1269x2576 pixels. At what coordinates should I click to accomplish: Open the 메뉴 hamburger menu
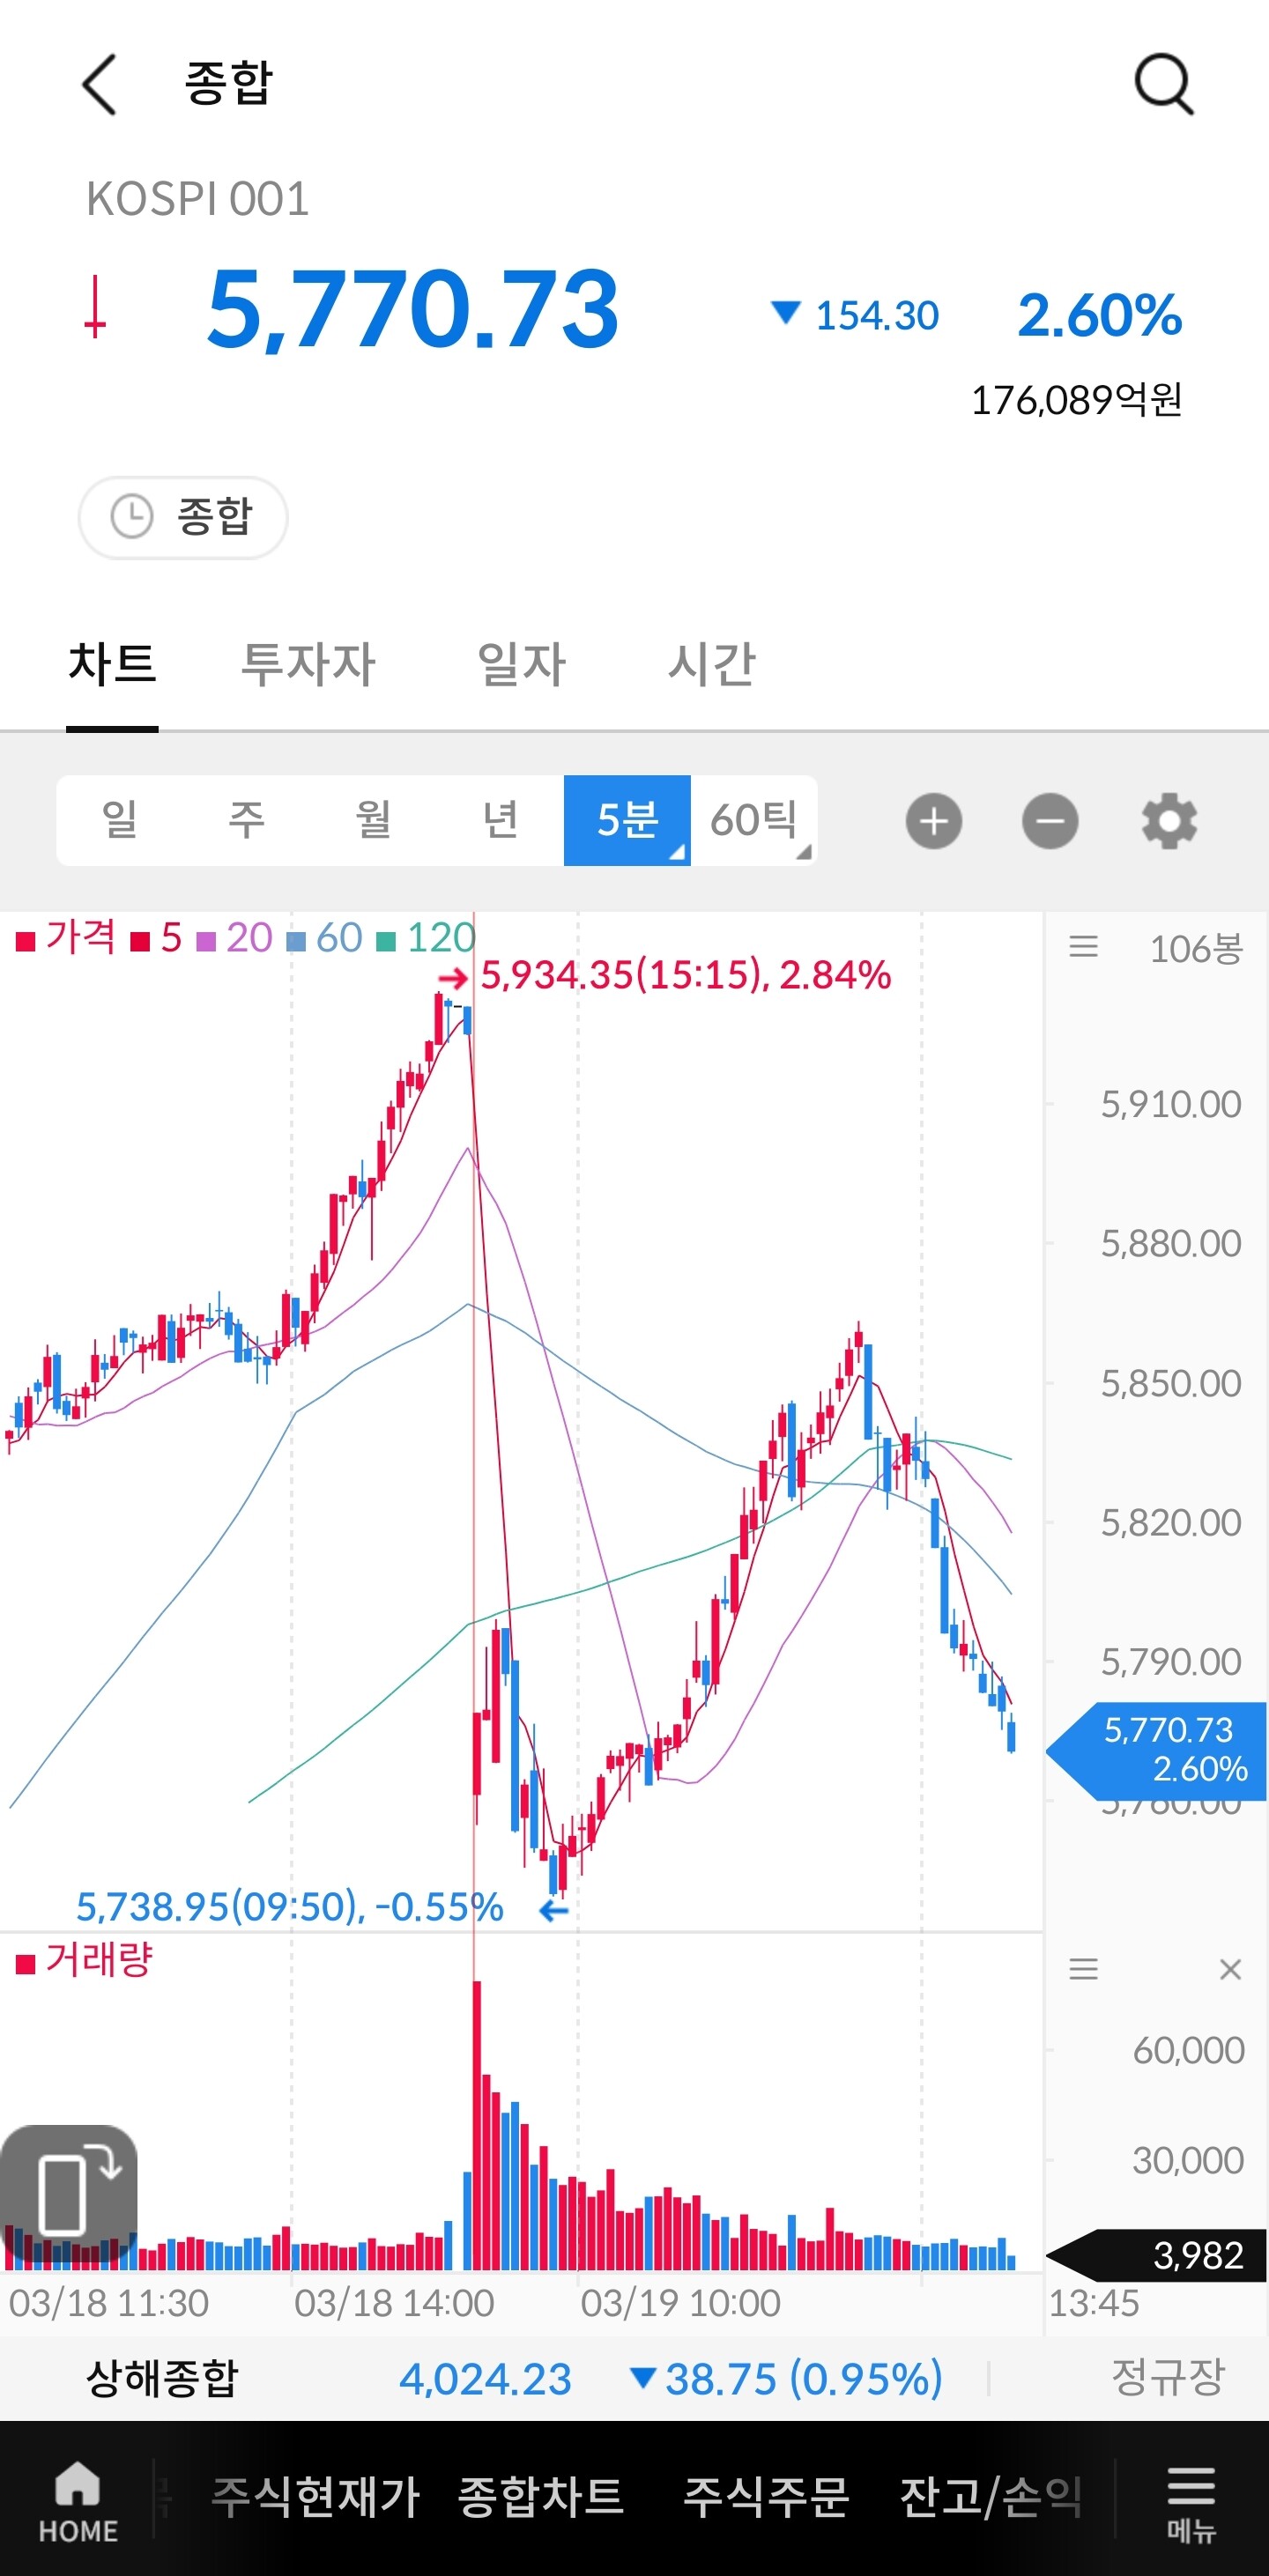[x=1191, y=2501]
